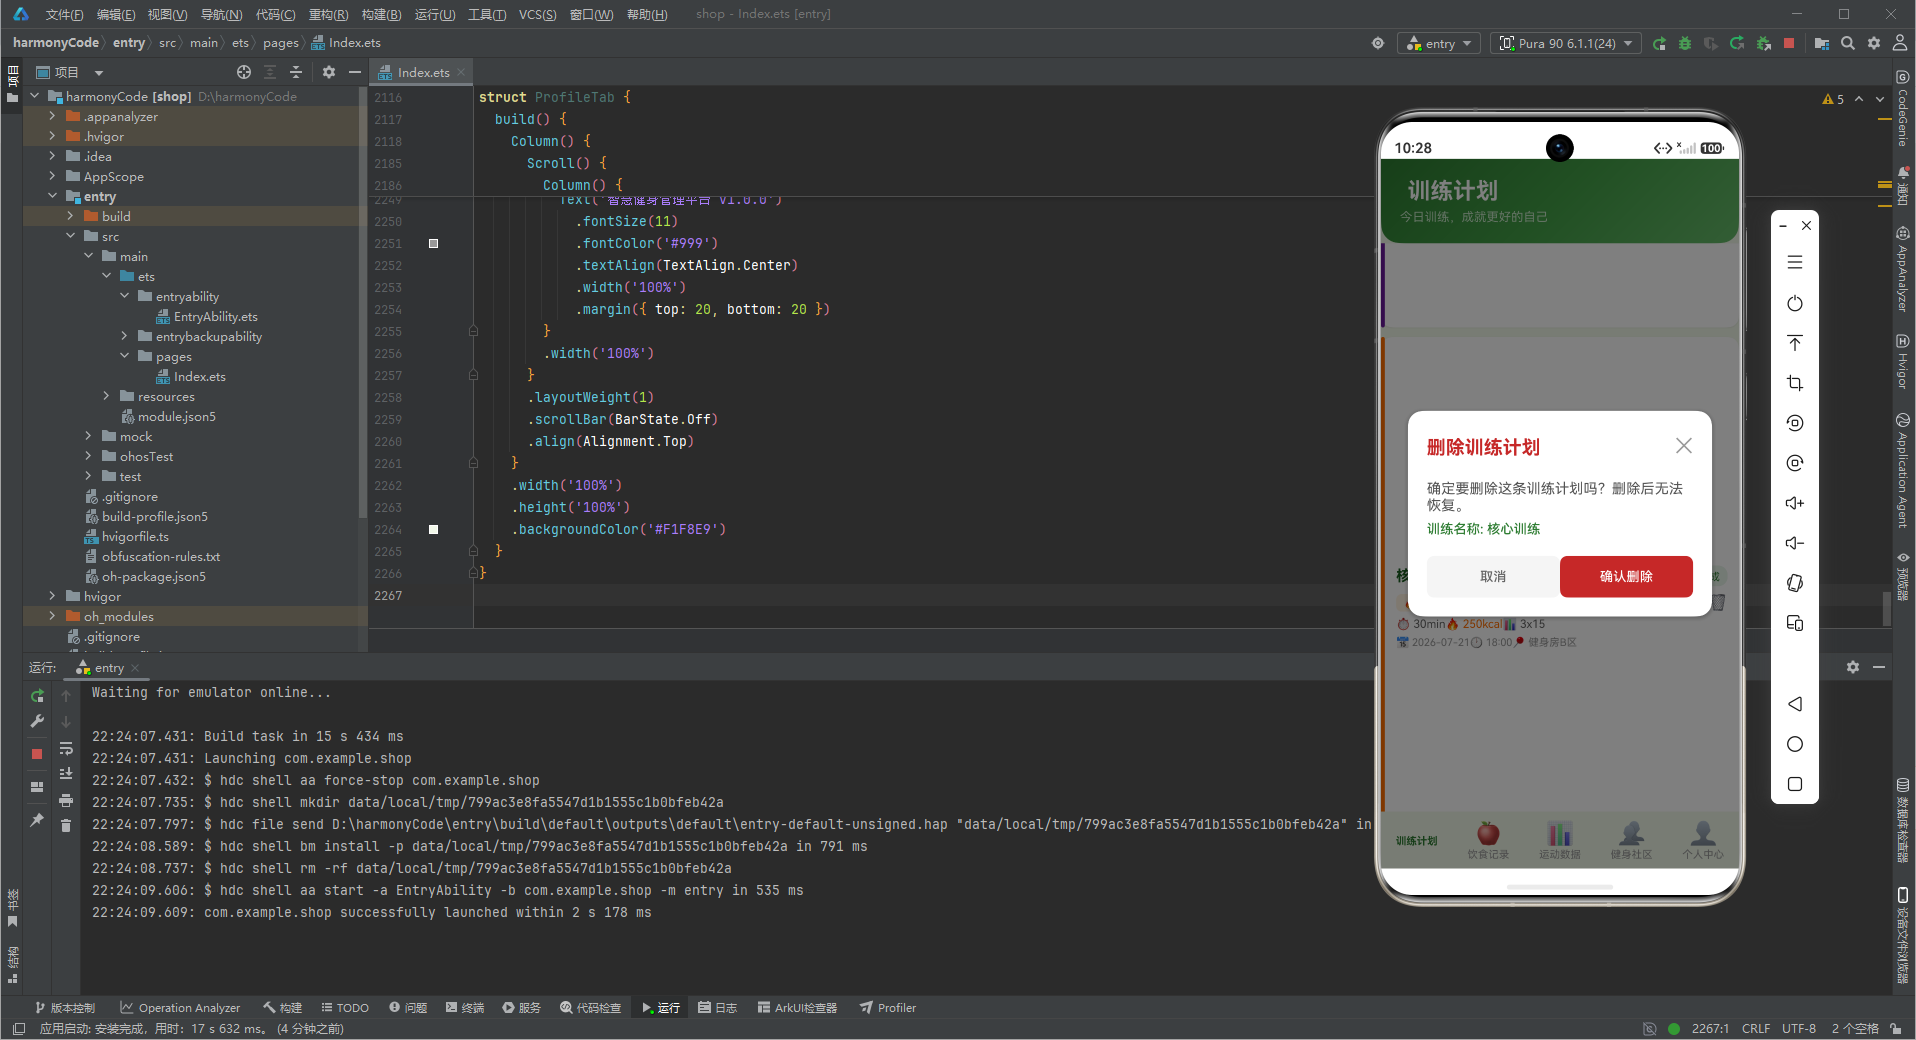Click emulator power button icon
1916x1040 pixels.
coord(1795,303)
